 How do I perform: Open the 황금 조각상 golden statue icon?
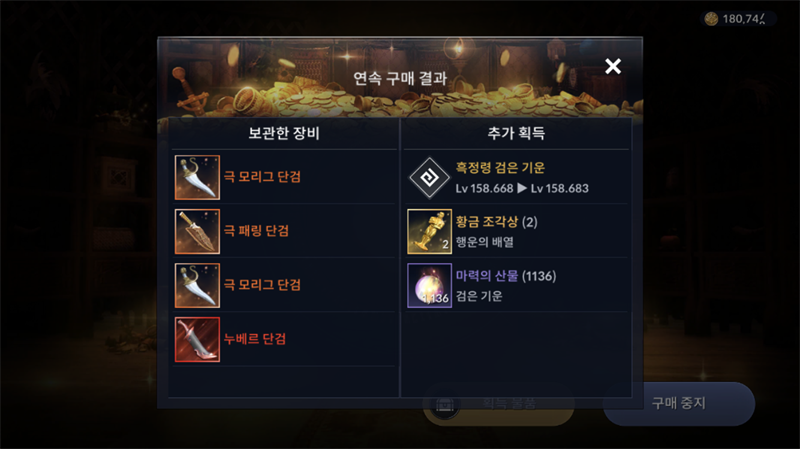point(430,232)
